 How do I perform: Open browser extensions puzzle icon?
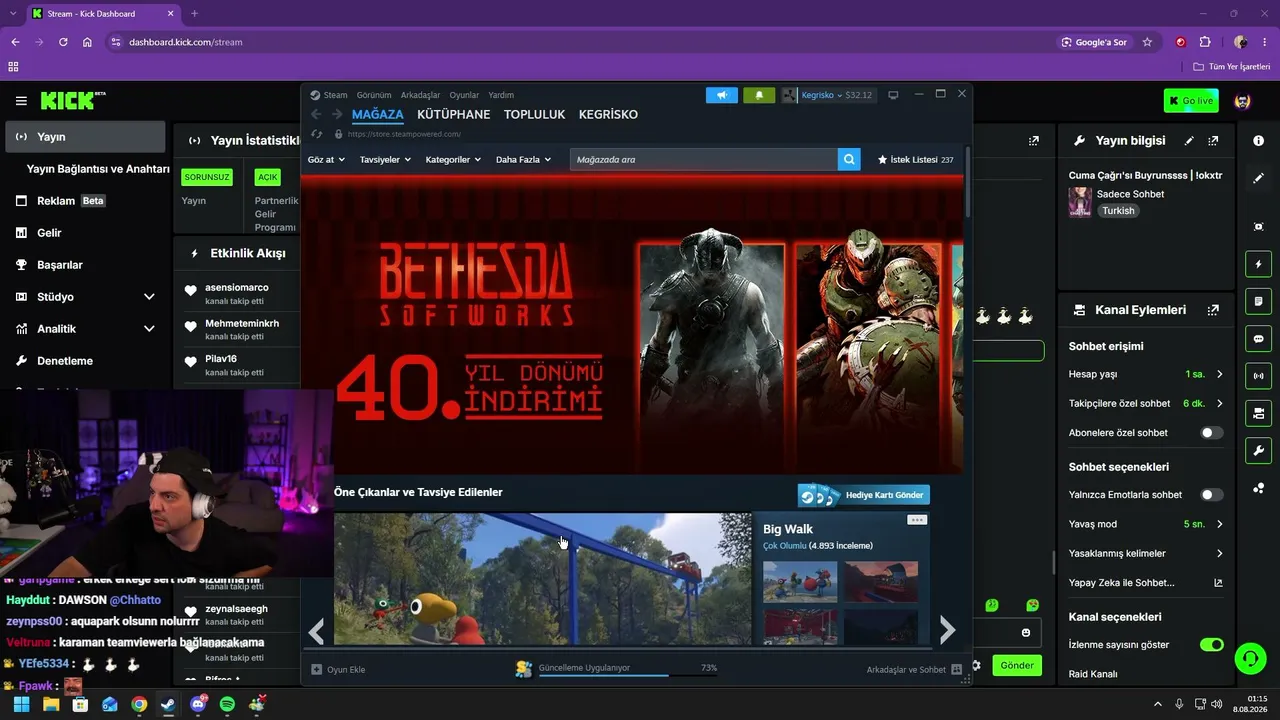pyautogui.click(x=1205, y=42)
